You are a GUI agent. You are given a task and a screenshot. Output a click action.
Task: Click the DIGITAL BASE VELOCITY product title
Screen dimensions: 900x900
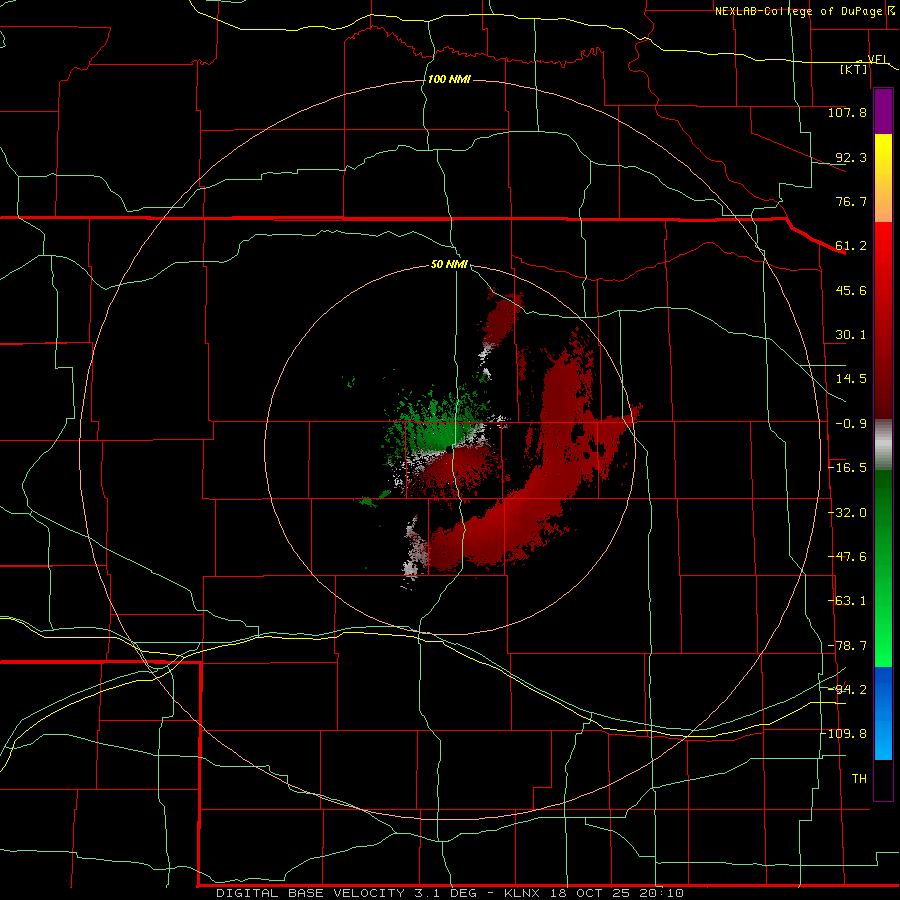tap(311, 893)
